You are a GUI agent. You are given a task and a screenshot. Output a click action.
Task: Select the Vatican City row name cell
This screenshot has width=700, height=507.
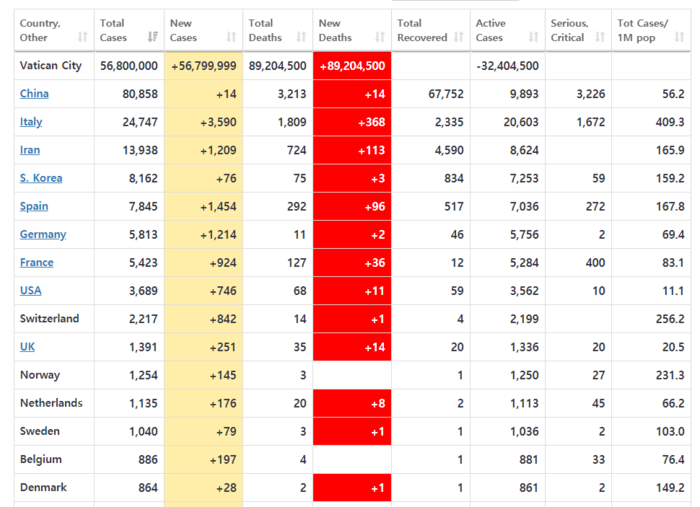53,66
